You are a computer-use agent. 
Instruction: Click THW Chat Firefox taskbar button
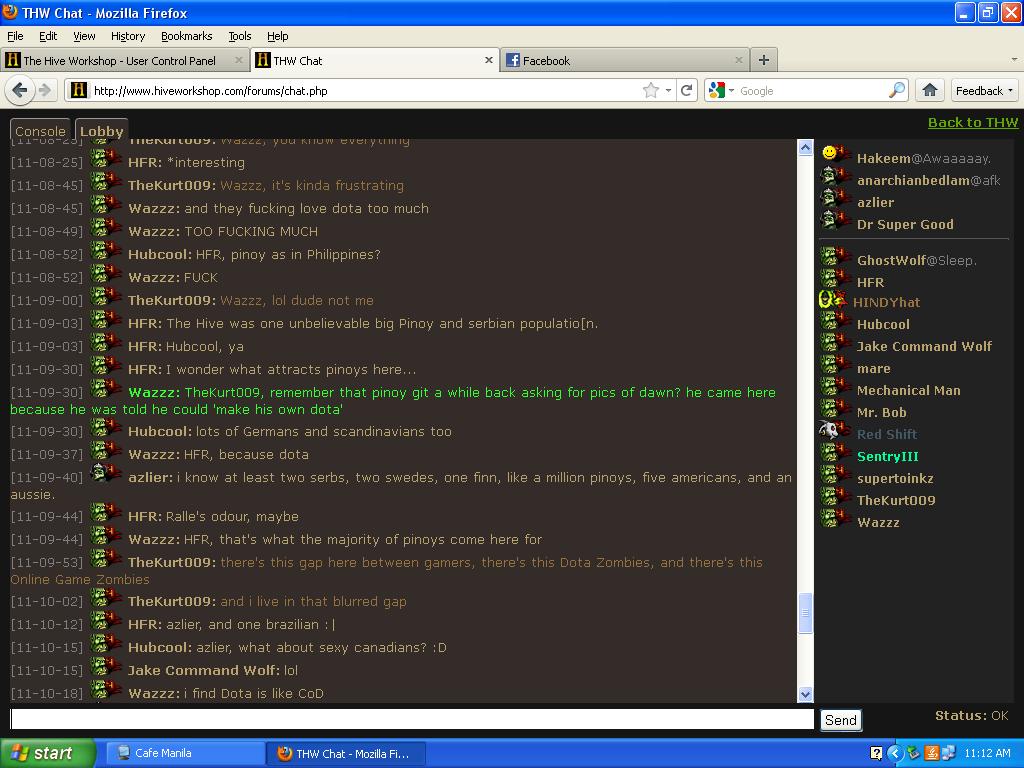click(346, 753)
